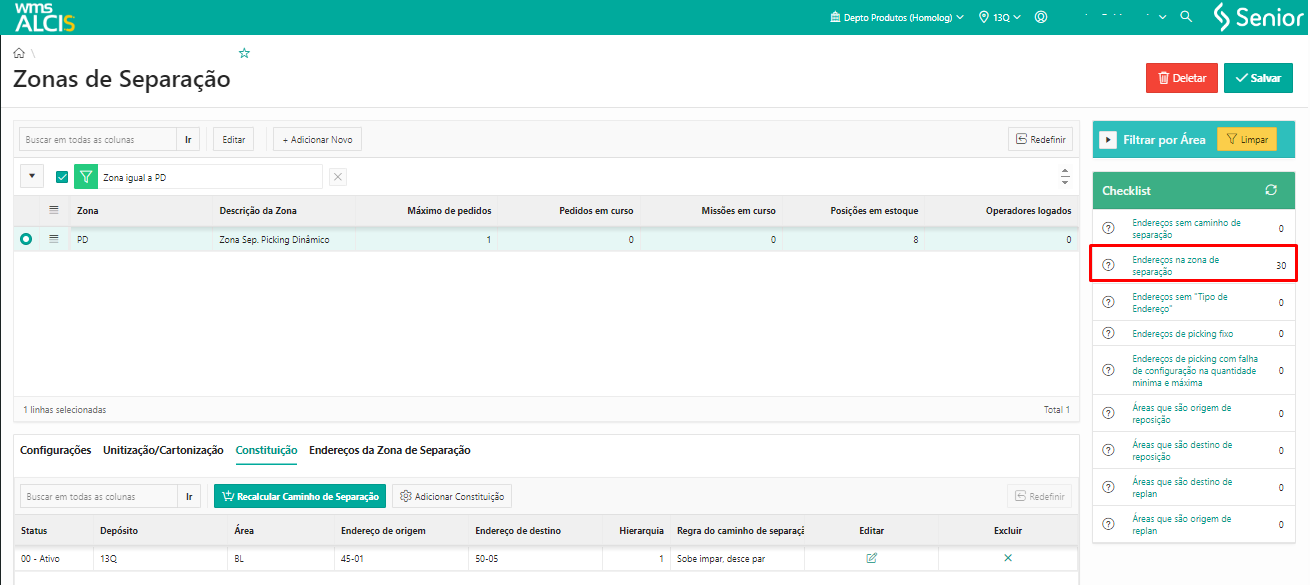Open the column menu icon in grid header
This screenshot has width=1310, height=585.
pyautogui.click(x=54, y=210)
